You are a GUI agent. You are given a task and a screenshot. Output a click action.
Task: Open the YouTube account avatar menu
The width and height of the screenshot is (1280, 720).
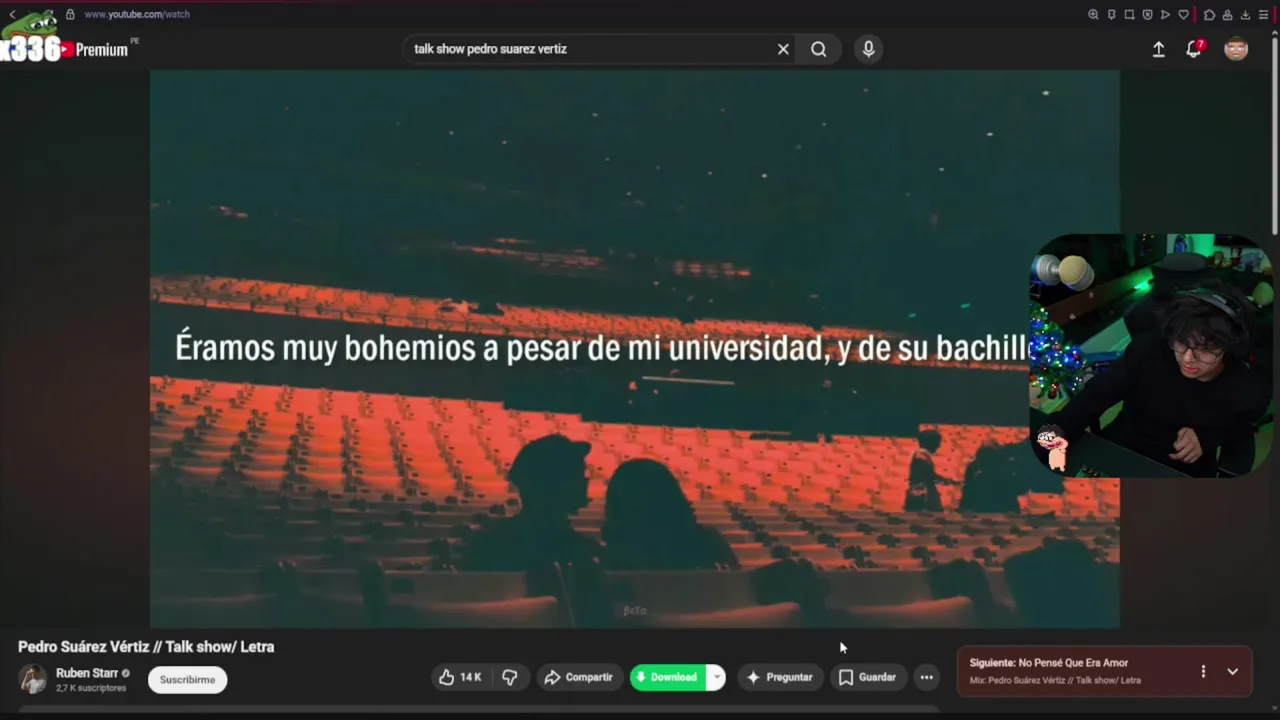(x=1236, y=49)
